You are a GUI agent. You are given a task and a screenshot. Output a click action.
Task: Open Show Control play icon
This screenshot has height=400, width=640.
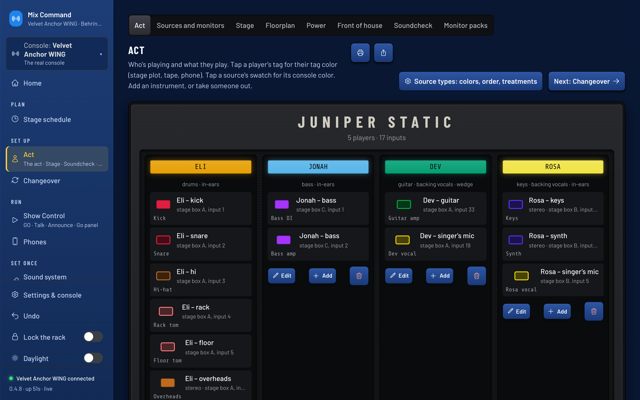(15, 220)
